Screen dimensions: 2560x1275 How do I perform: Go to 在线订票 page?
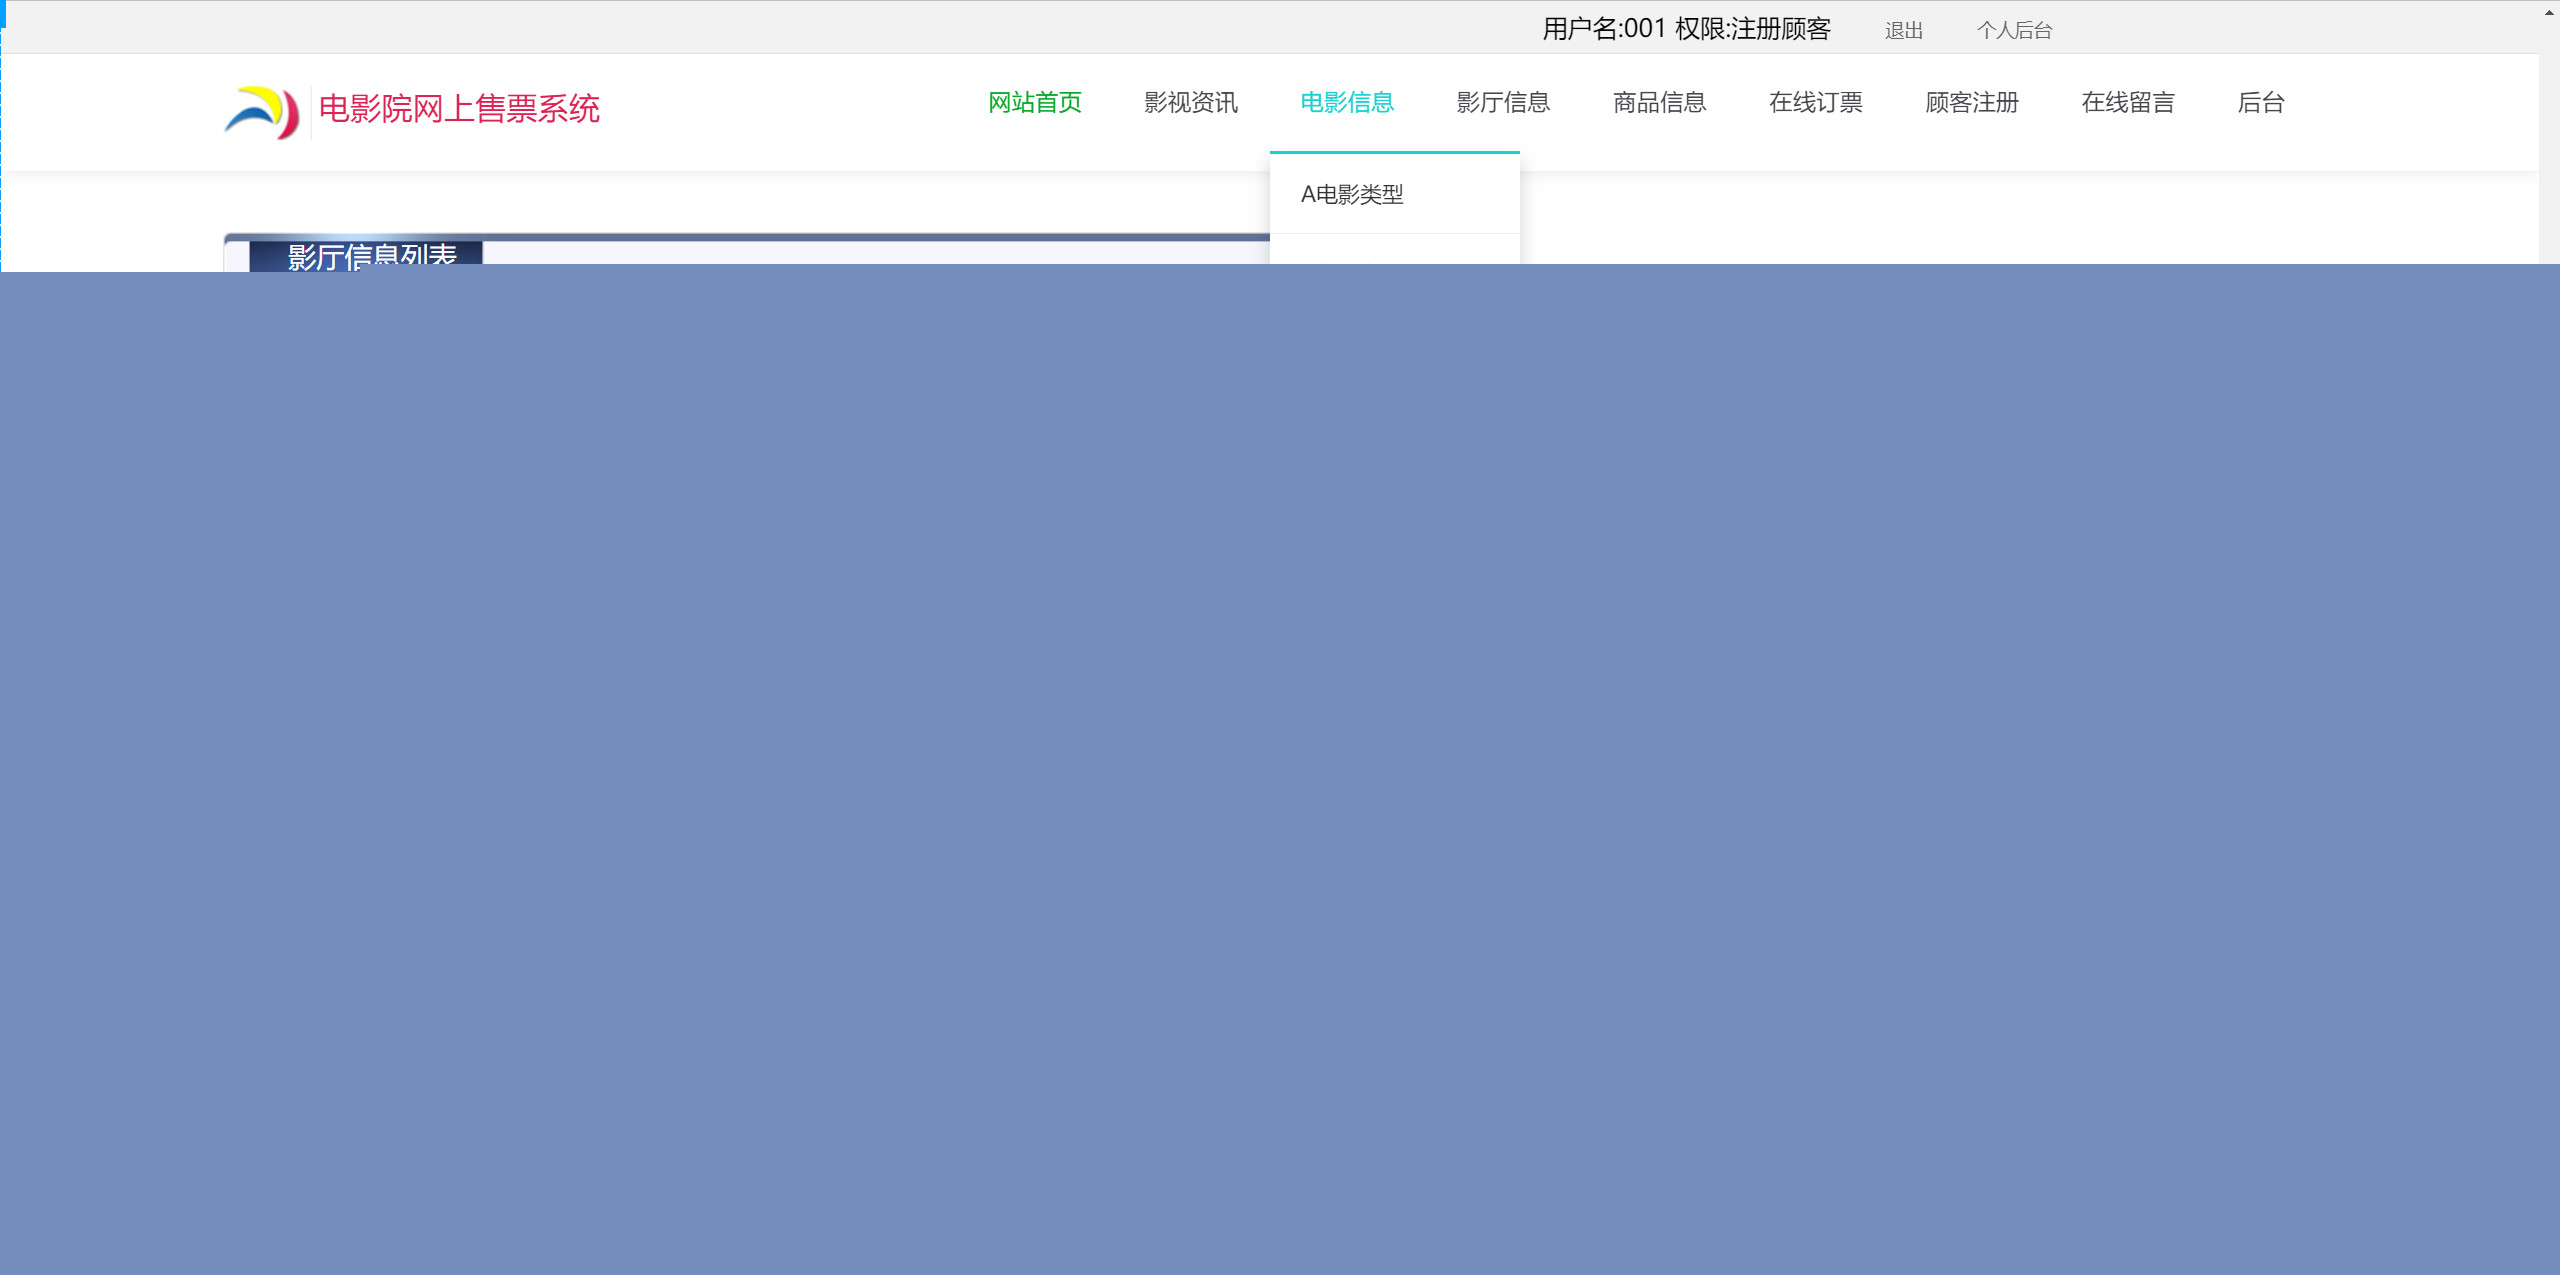1815,102
